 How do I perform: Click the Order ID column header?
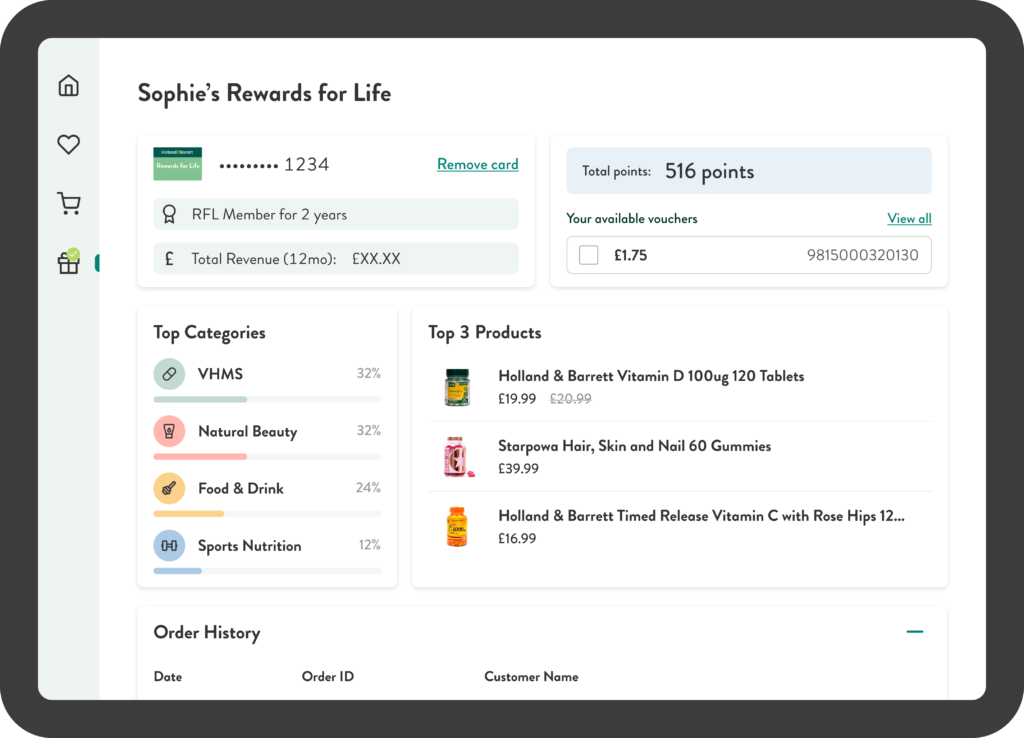pos(328,677)
